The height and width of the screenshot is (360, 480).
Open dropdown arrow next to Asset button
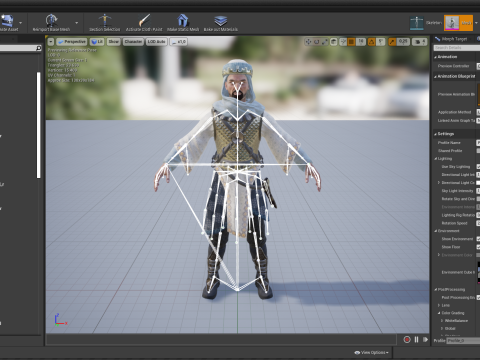(x=21, y=23)
